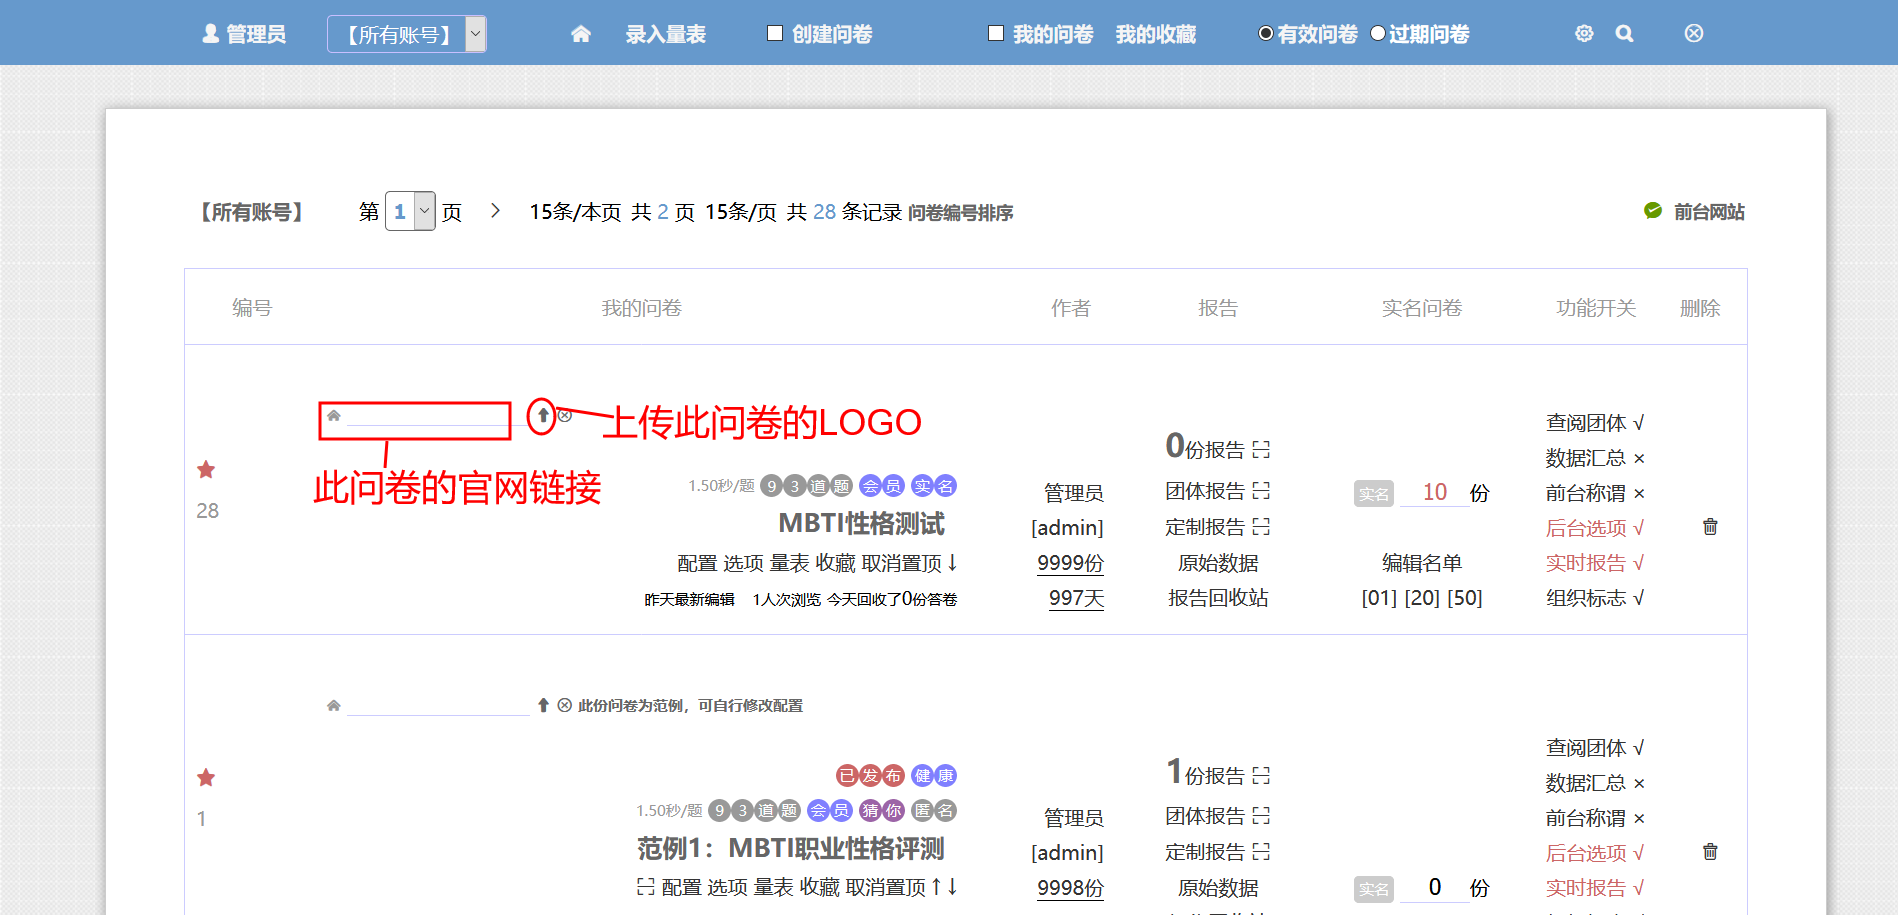1898x915 pixels.
Task: Open 报告回收站 for MBTI性格测试
Action: pyautogui.click(x=1218, y=598)
